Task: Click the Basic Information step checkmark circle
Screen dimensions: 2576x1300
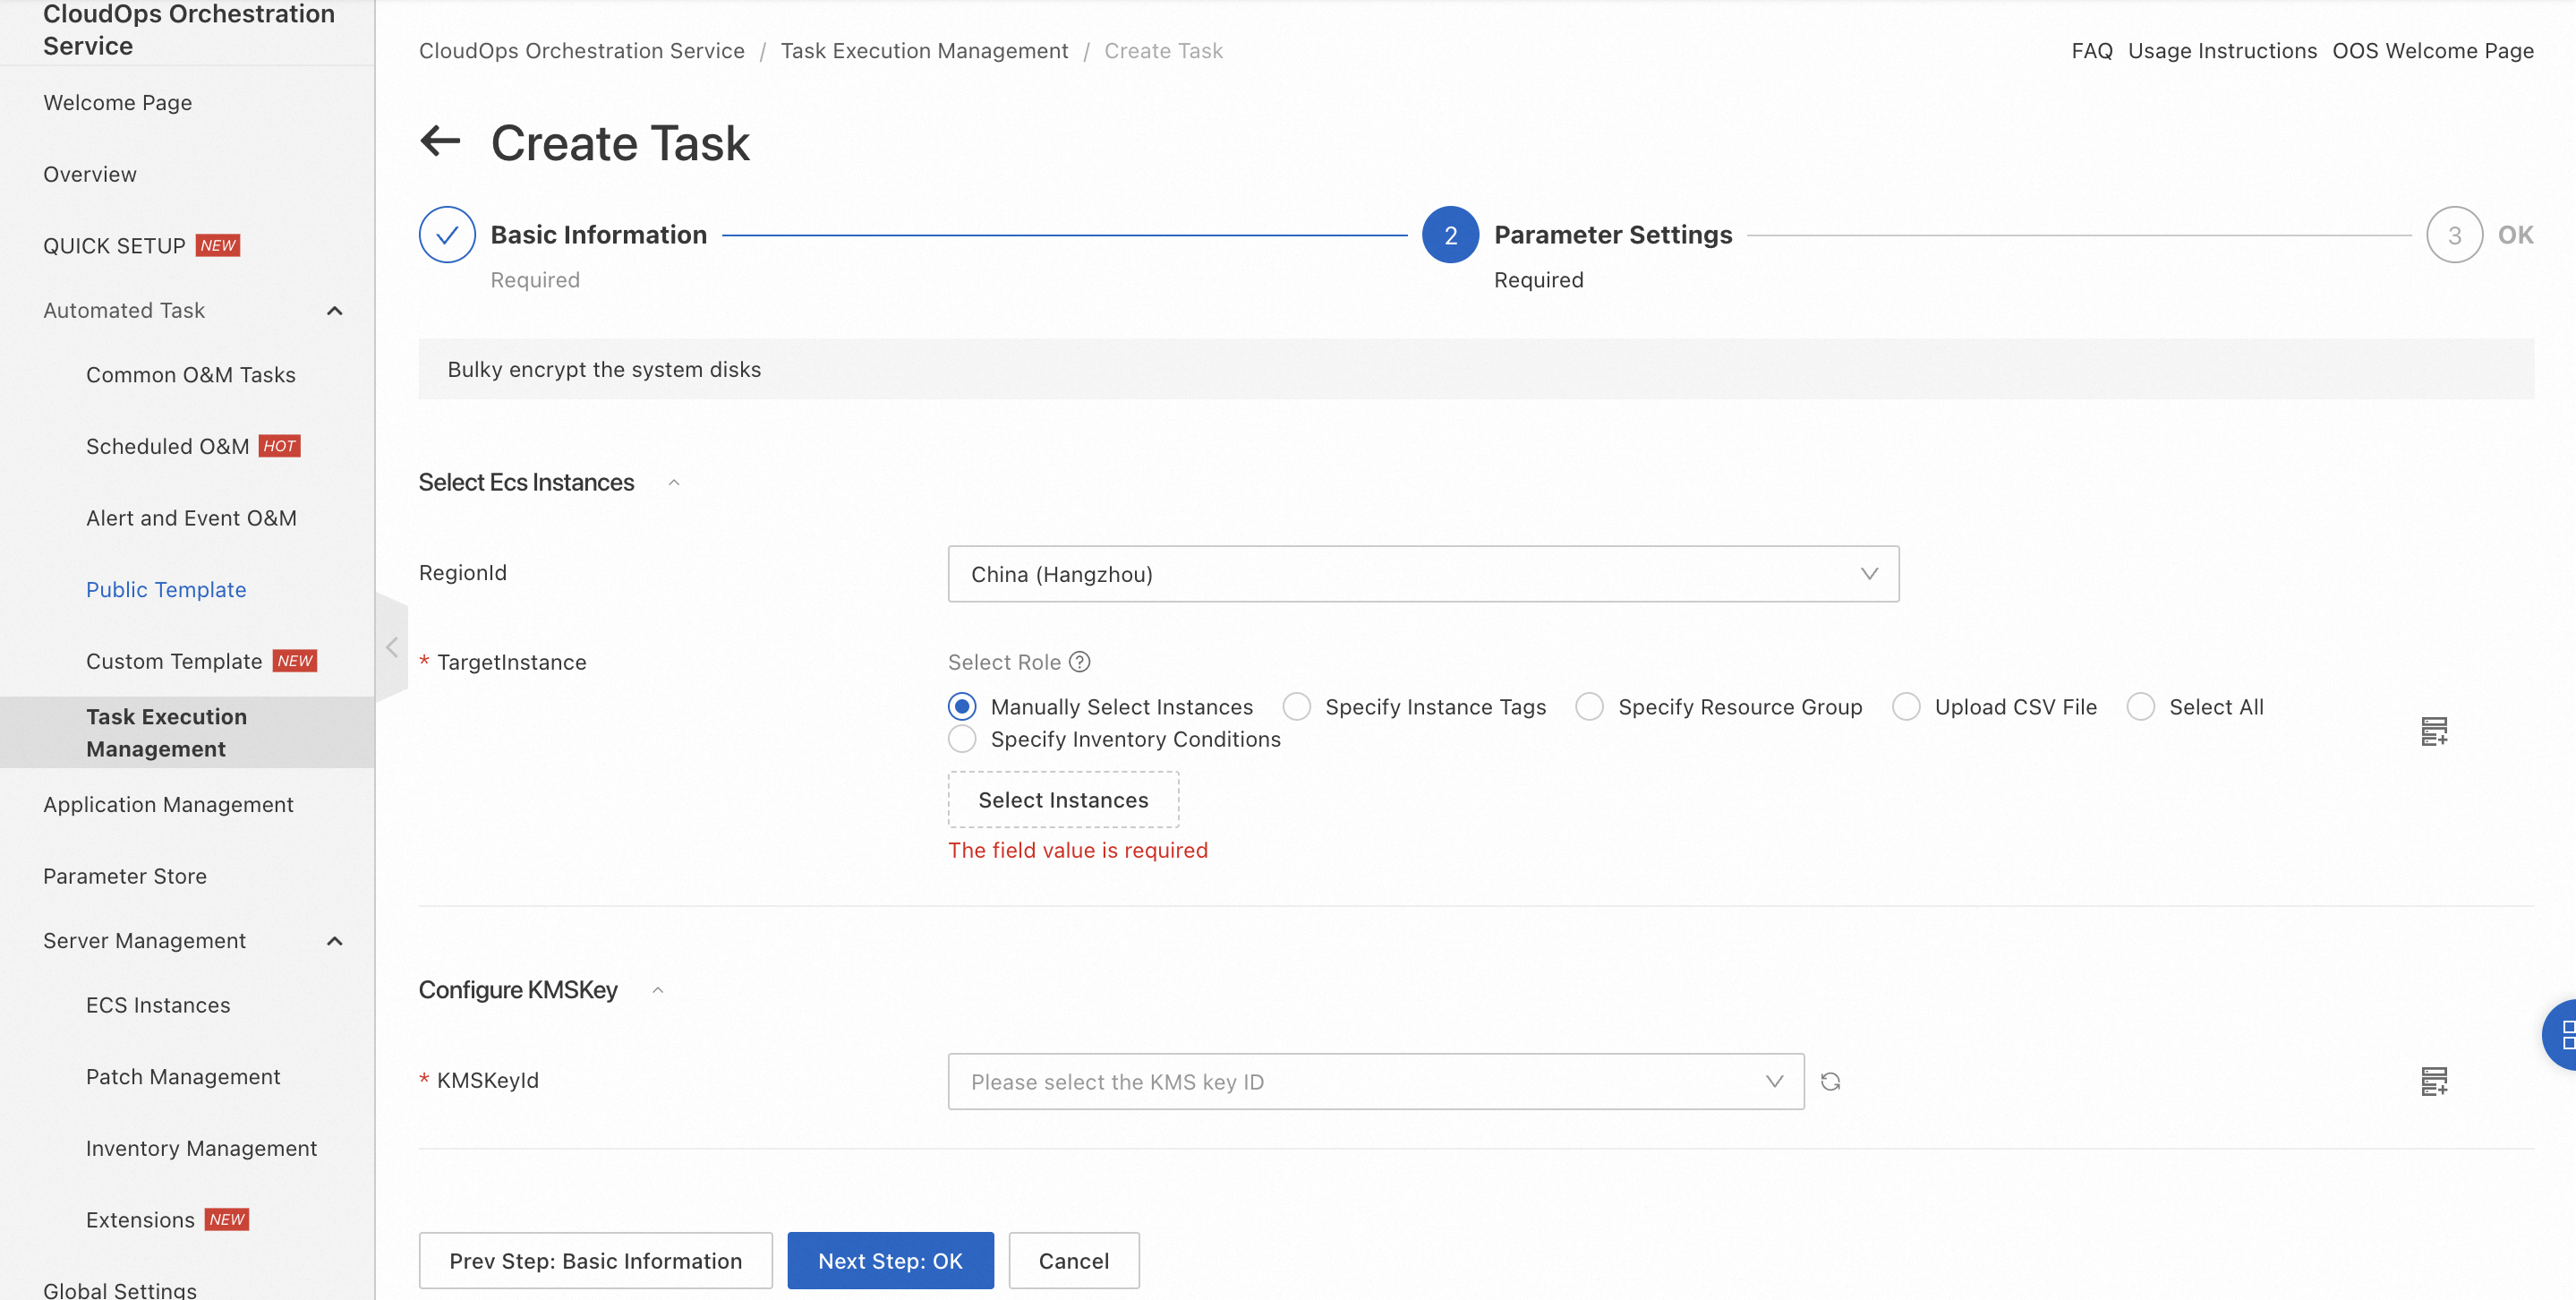Action: [x=447, y=235]
